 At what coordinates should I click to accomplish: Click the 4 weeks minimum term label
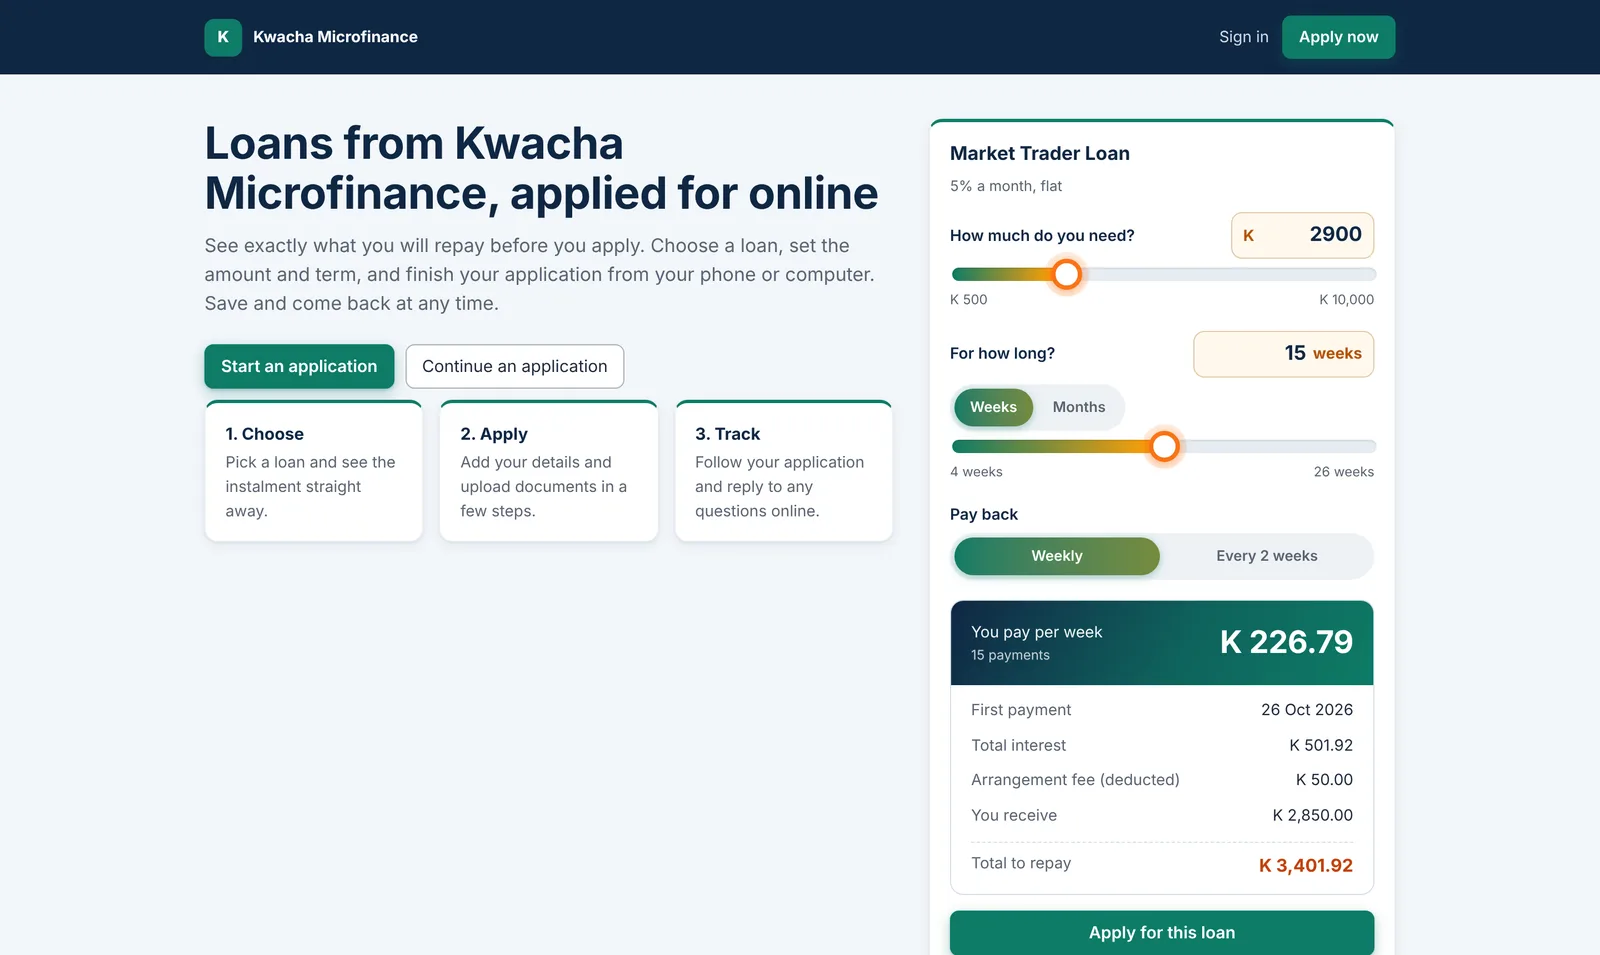976,472
